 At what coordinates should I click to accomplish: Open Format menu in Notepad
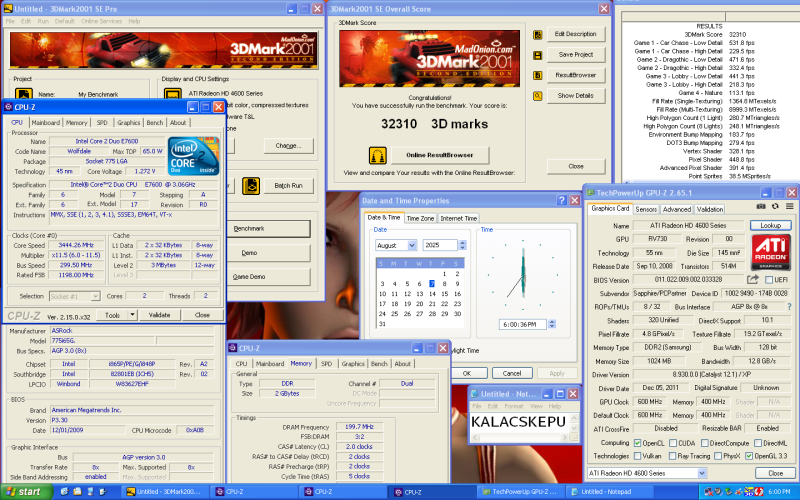point(513,406)
